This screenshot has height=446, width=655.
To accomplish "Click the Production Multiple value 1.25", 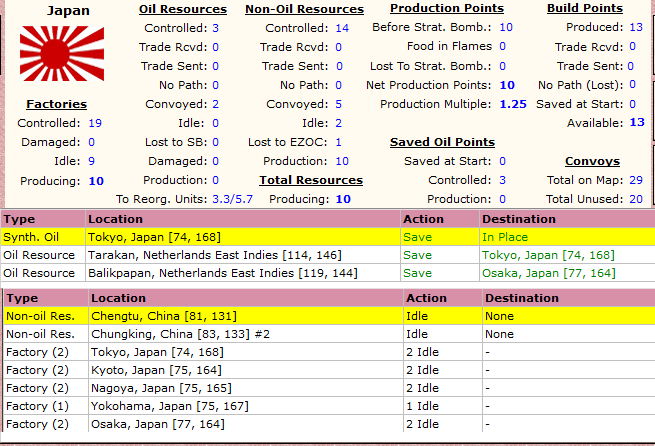I will click(x=513, y=104).
